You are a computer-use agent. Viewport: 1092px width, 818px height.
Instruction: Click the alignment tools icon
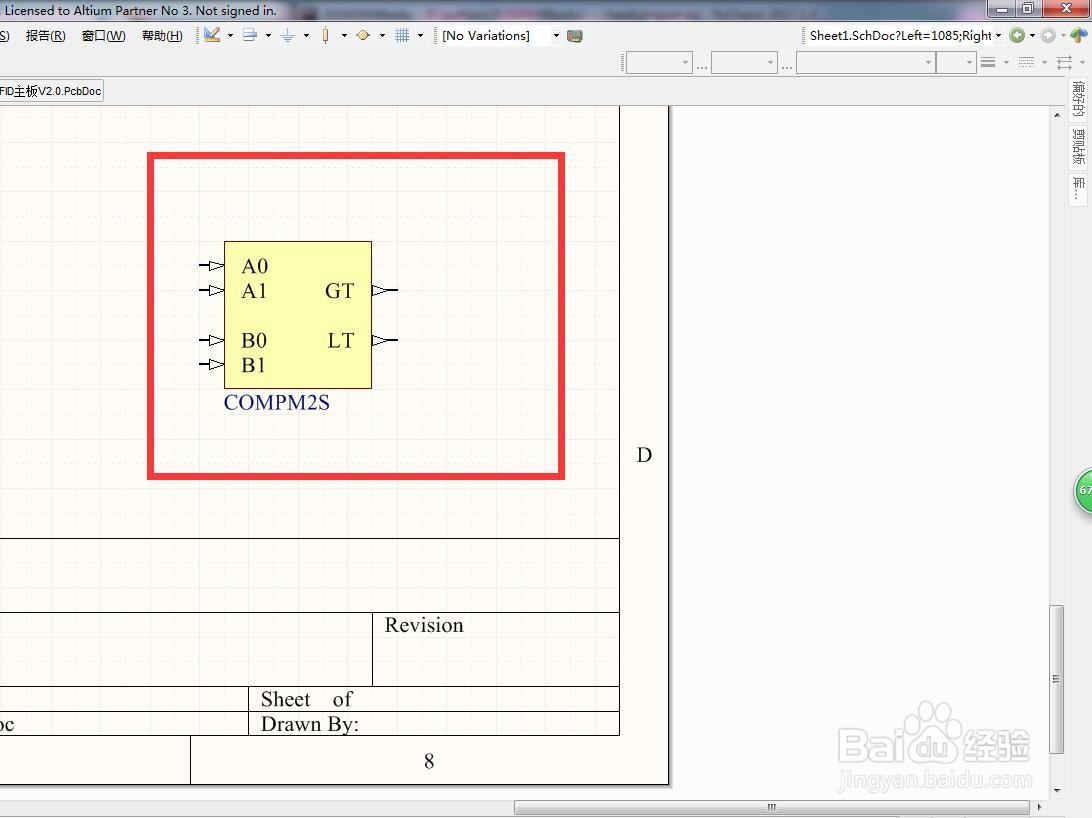(x=250, y=35)
